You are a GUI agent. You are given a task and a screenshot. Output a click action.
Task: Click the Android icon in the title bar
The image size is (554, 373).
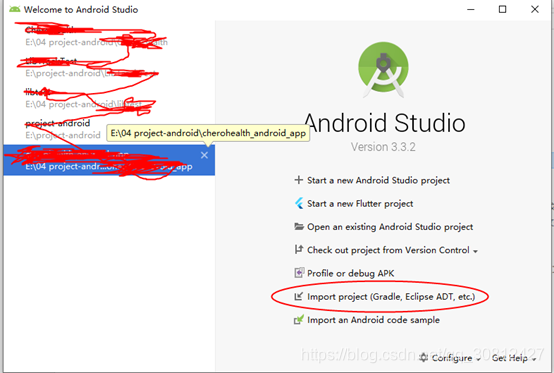pos(14,9)
